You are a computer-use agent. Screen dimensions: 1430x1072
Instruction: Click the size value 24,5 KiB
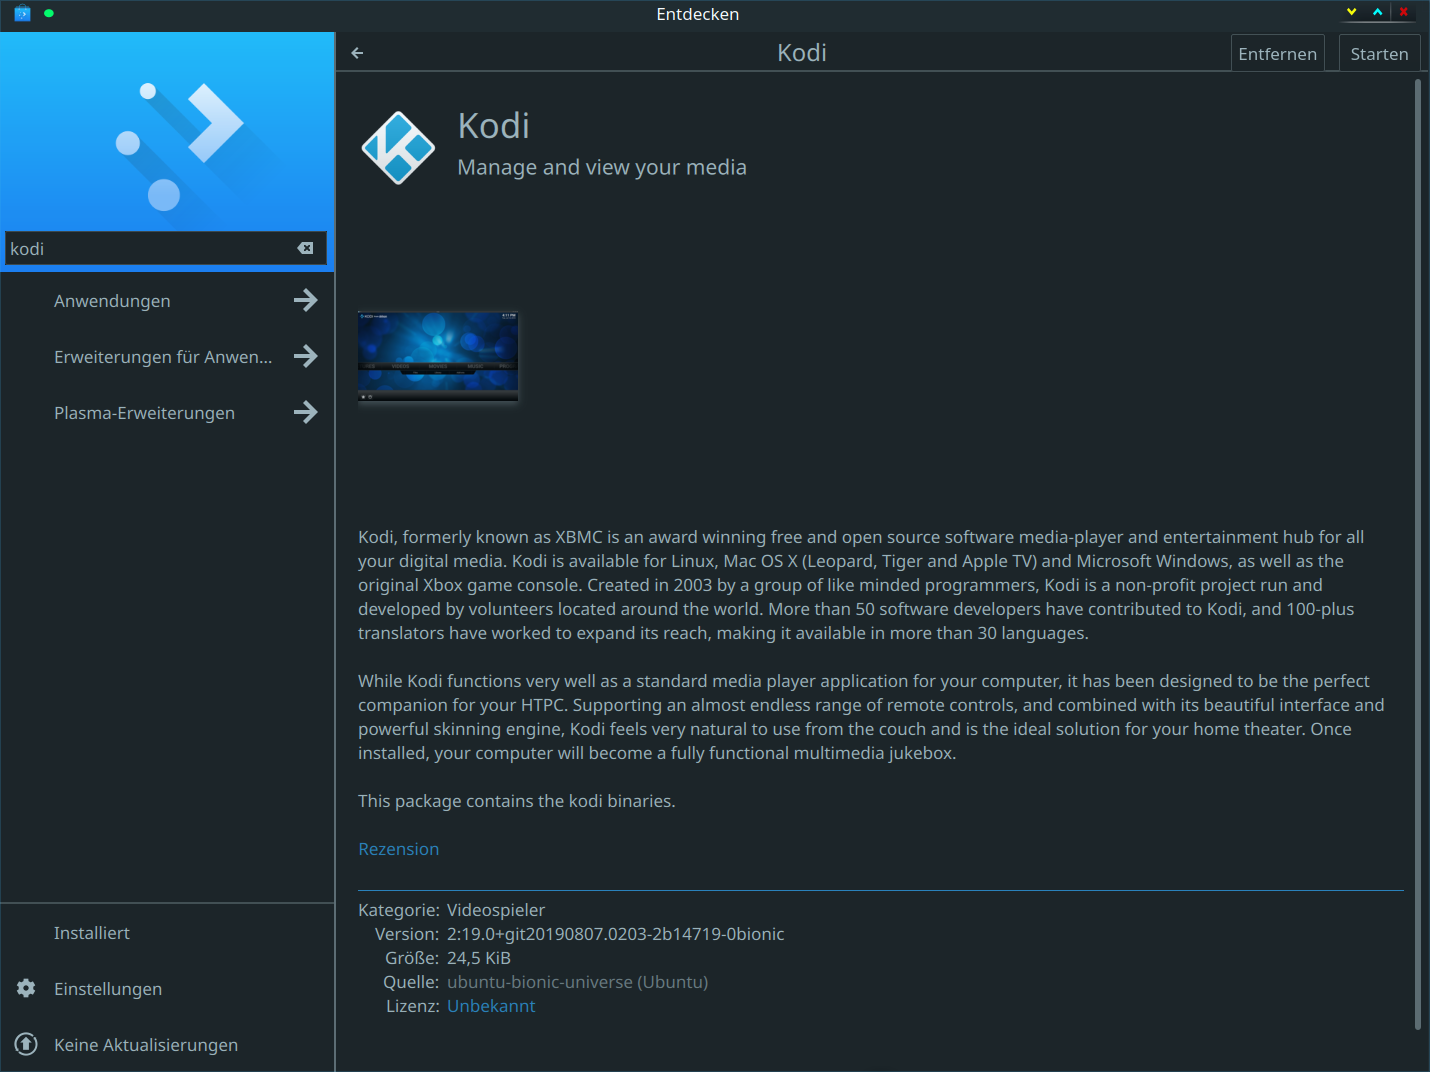click(479, 958)
